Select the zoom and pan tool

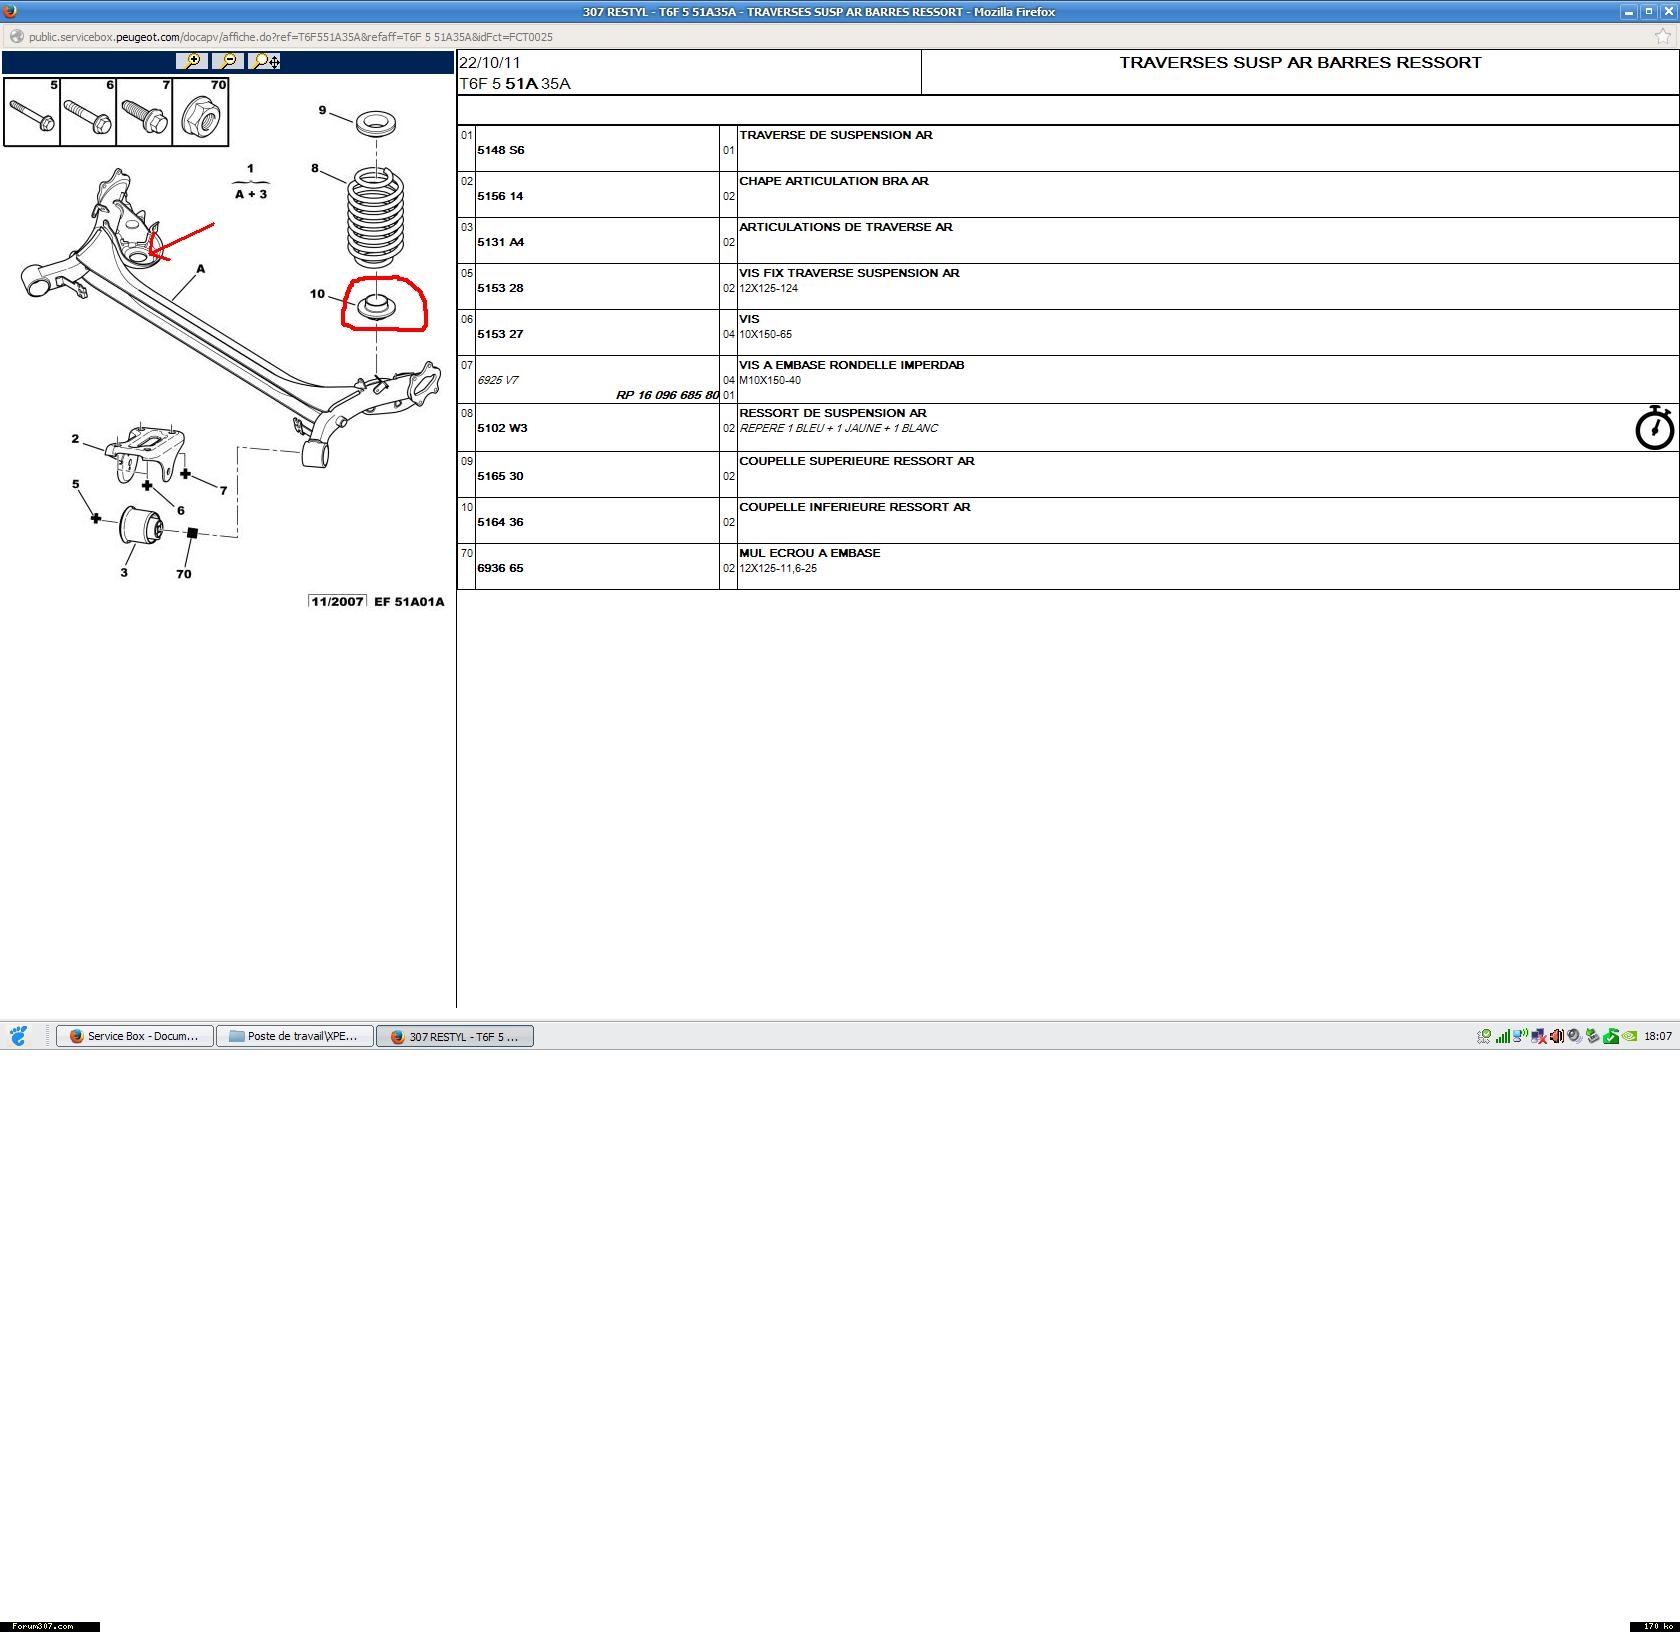[x=265, y=61]
